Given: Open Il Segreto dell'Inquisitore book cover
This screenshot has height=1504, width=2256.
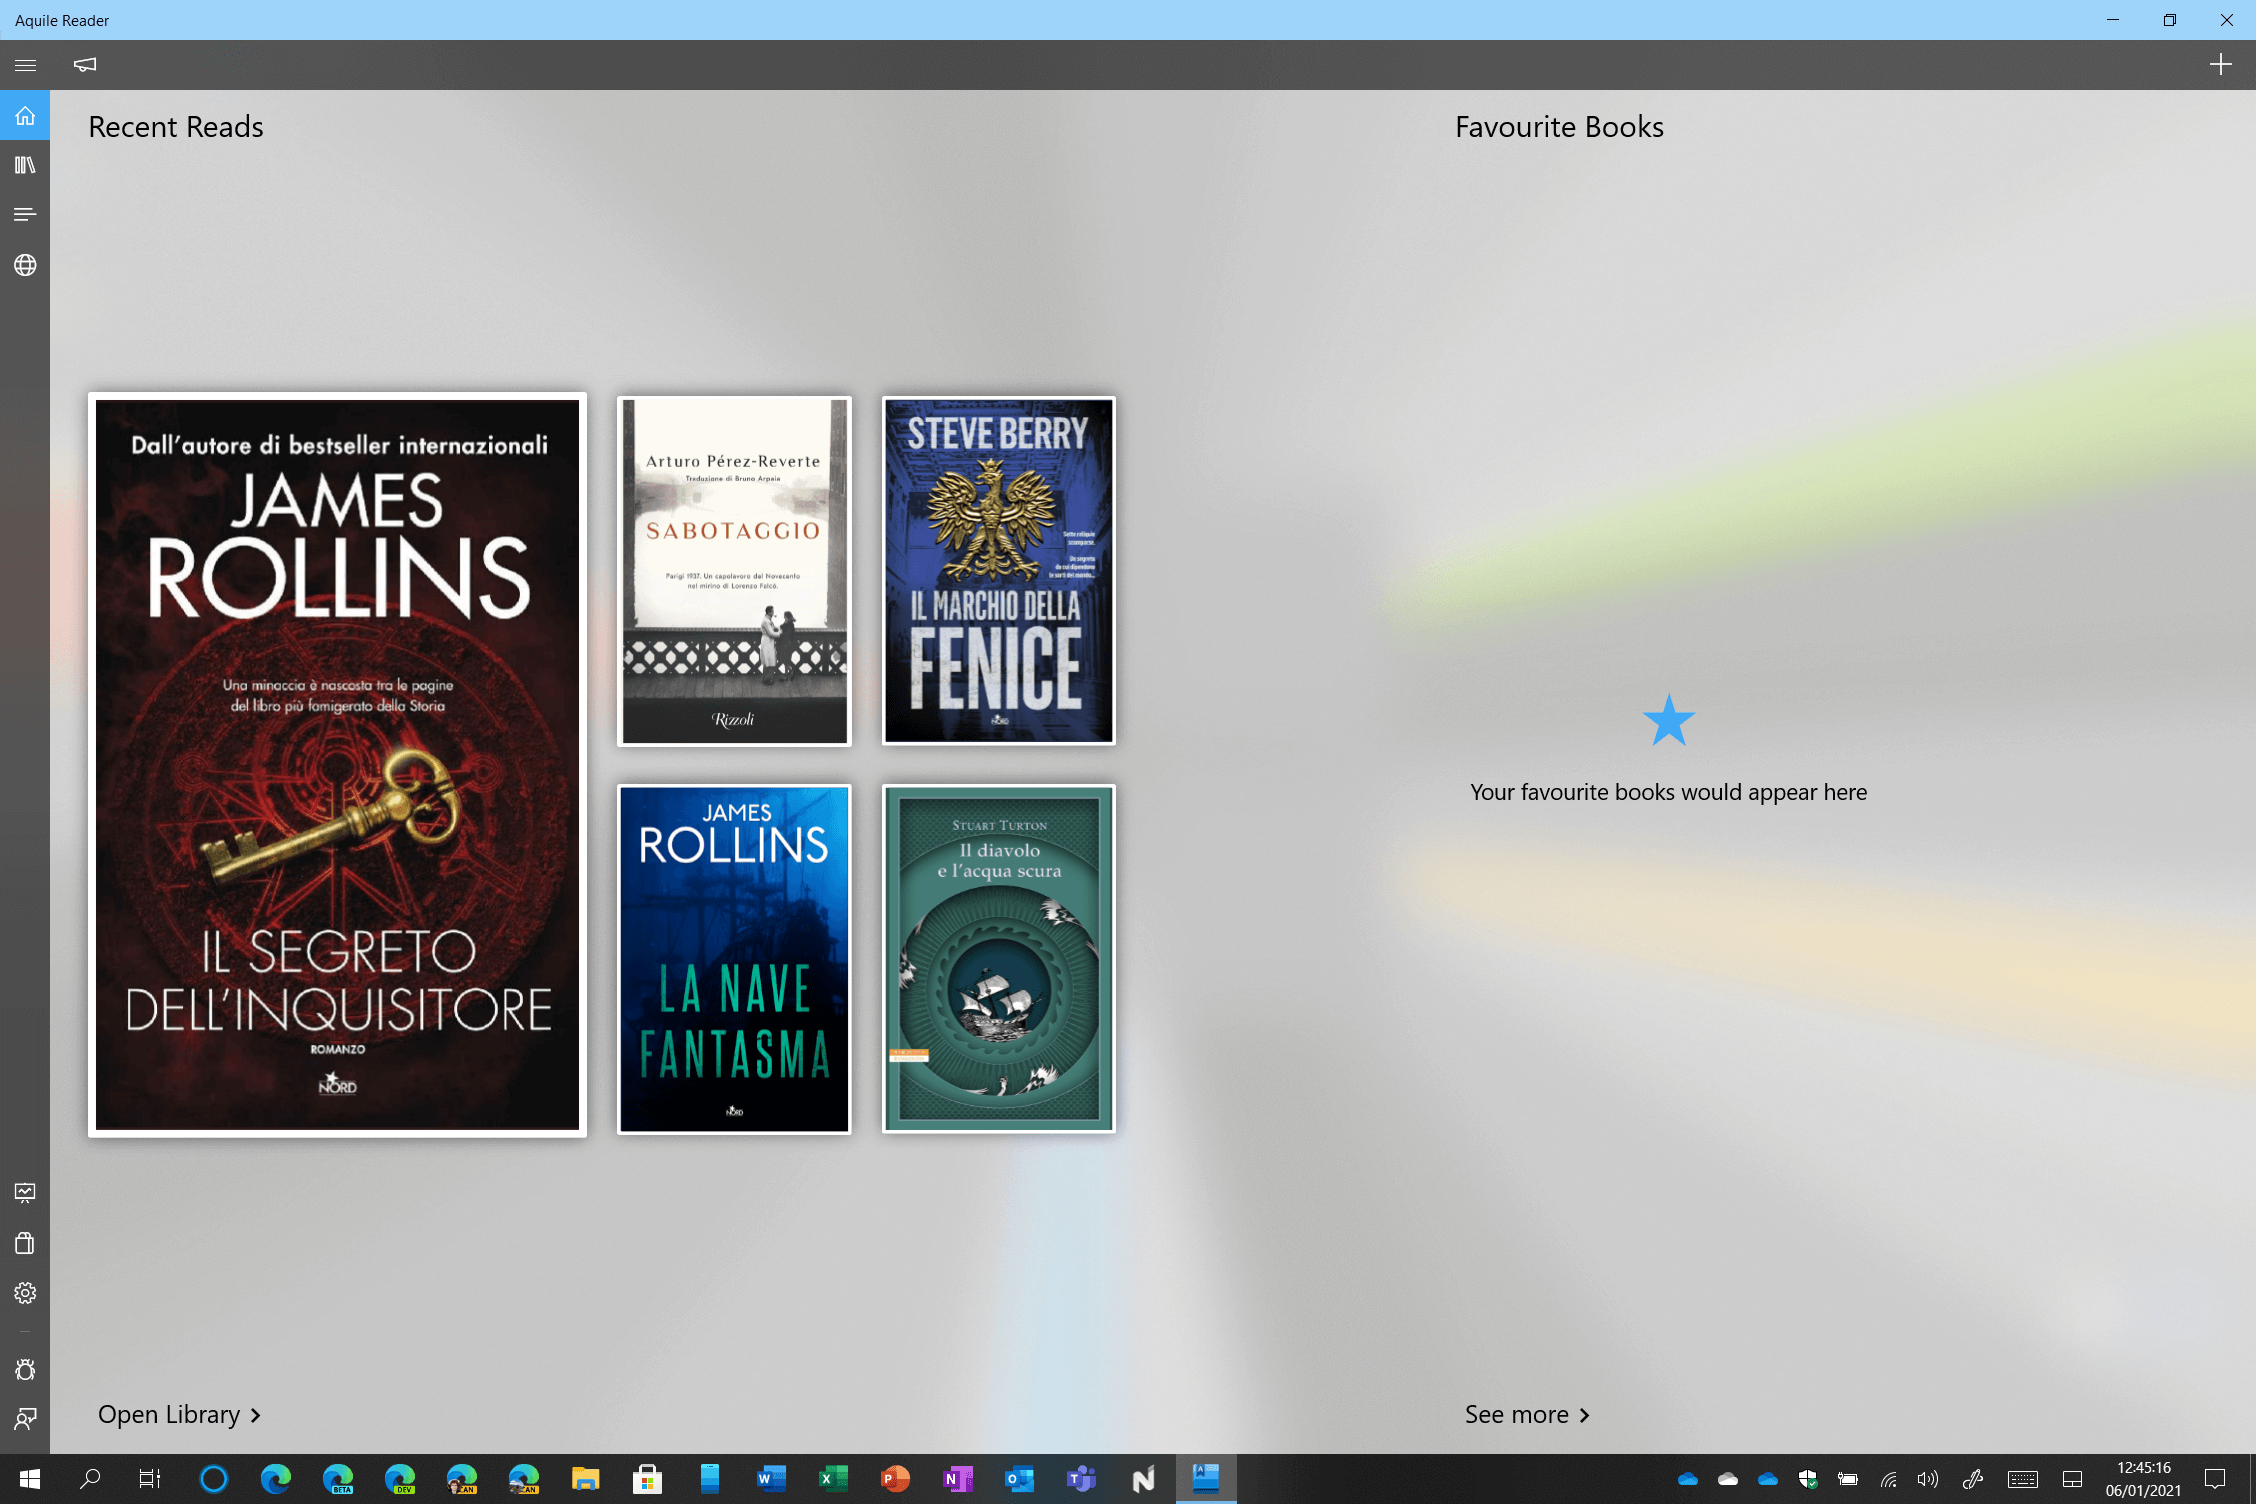Looking at the screenshot, I should pyautogui.click(x=338, y=765).
